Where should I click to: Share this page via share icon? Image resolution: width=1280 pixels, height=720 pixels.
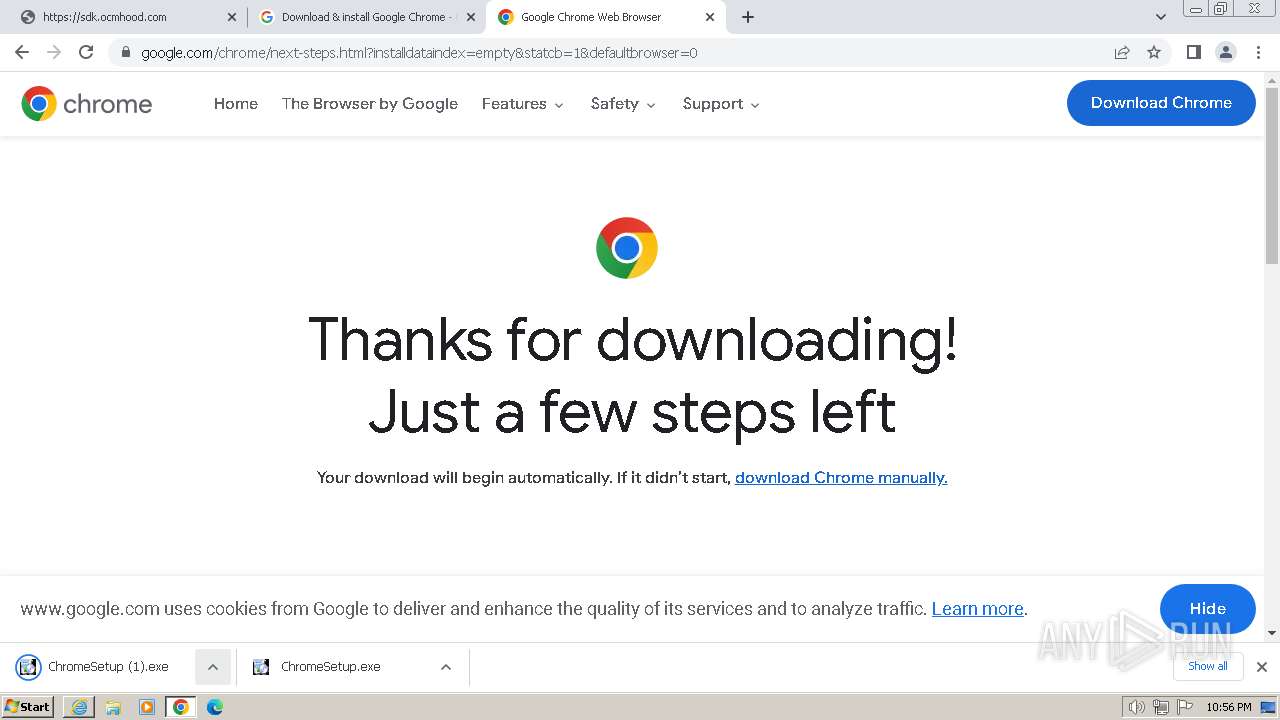coord(1122,52)
